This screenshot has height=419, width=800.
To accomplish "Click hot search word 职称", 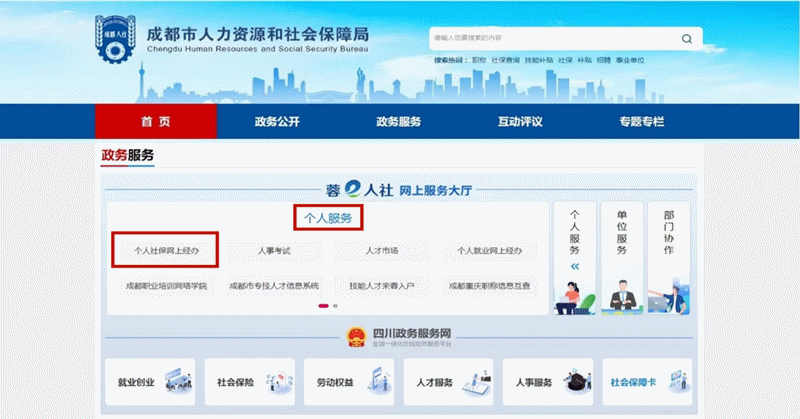I will (x=479, y=60).
